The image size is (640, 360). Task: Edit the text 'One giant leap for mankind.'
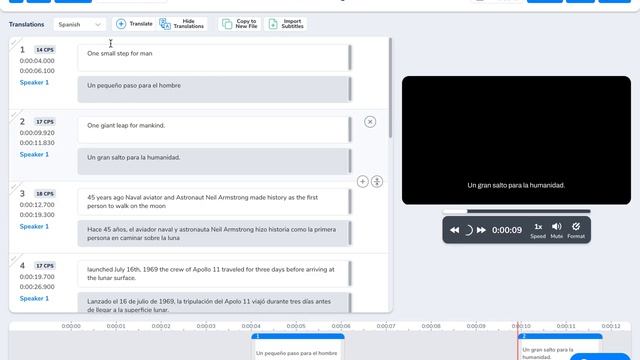pyautogui.click(x=214, y=129)
